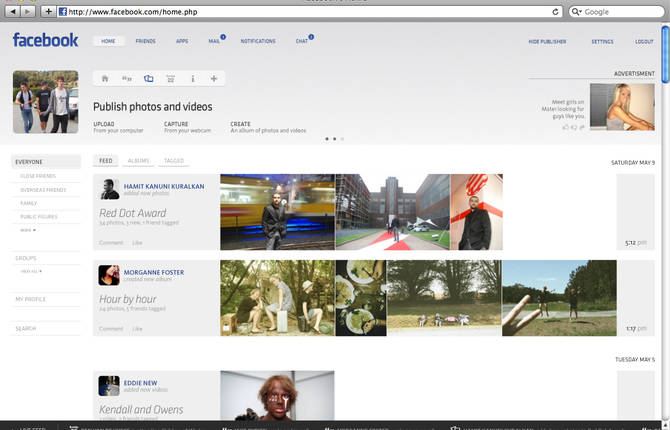Click the Facebook favicon in address bar
Image resolution: width=670 pixels, height=430 pixels.
(x=63, y=12)
